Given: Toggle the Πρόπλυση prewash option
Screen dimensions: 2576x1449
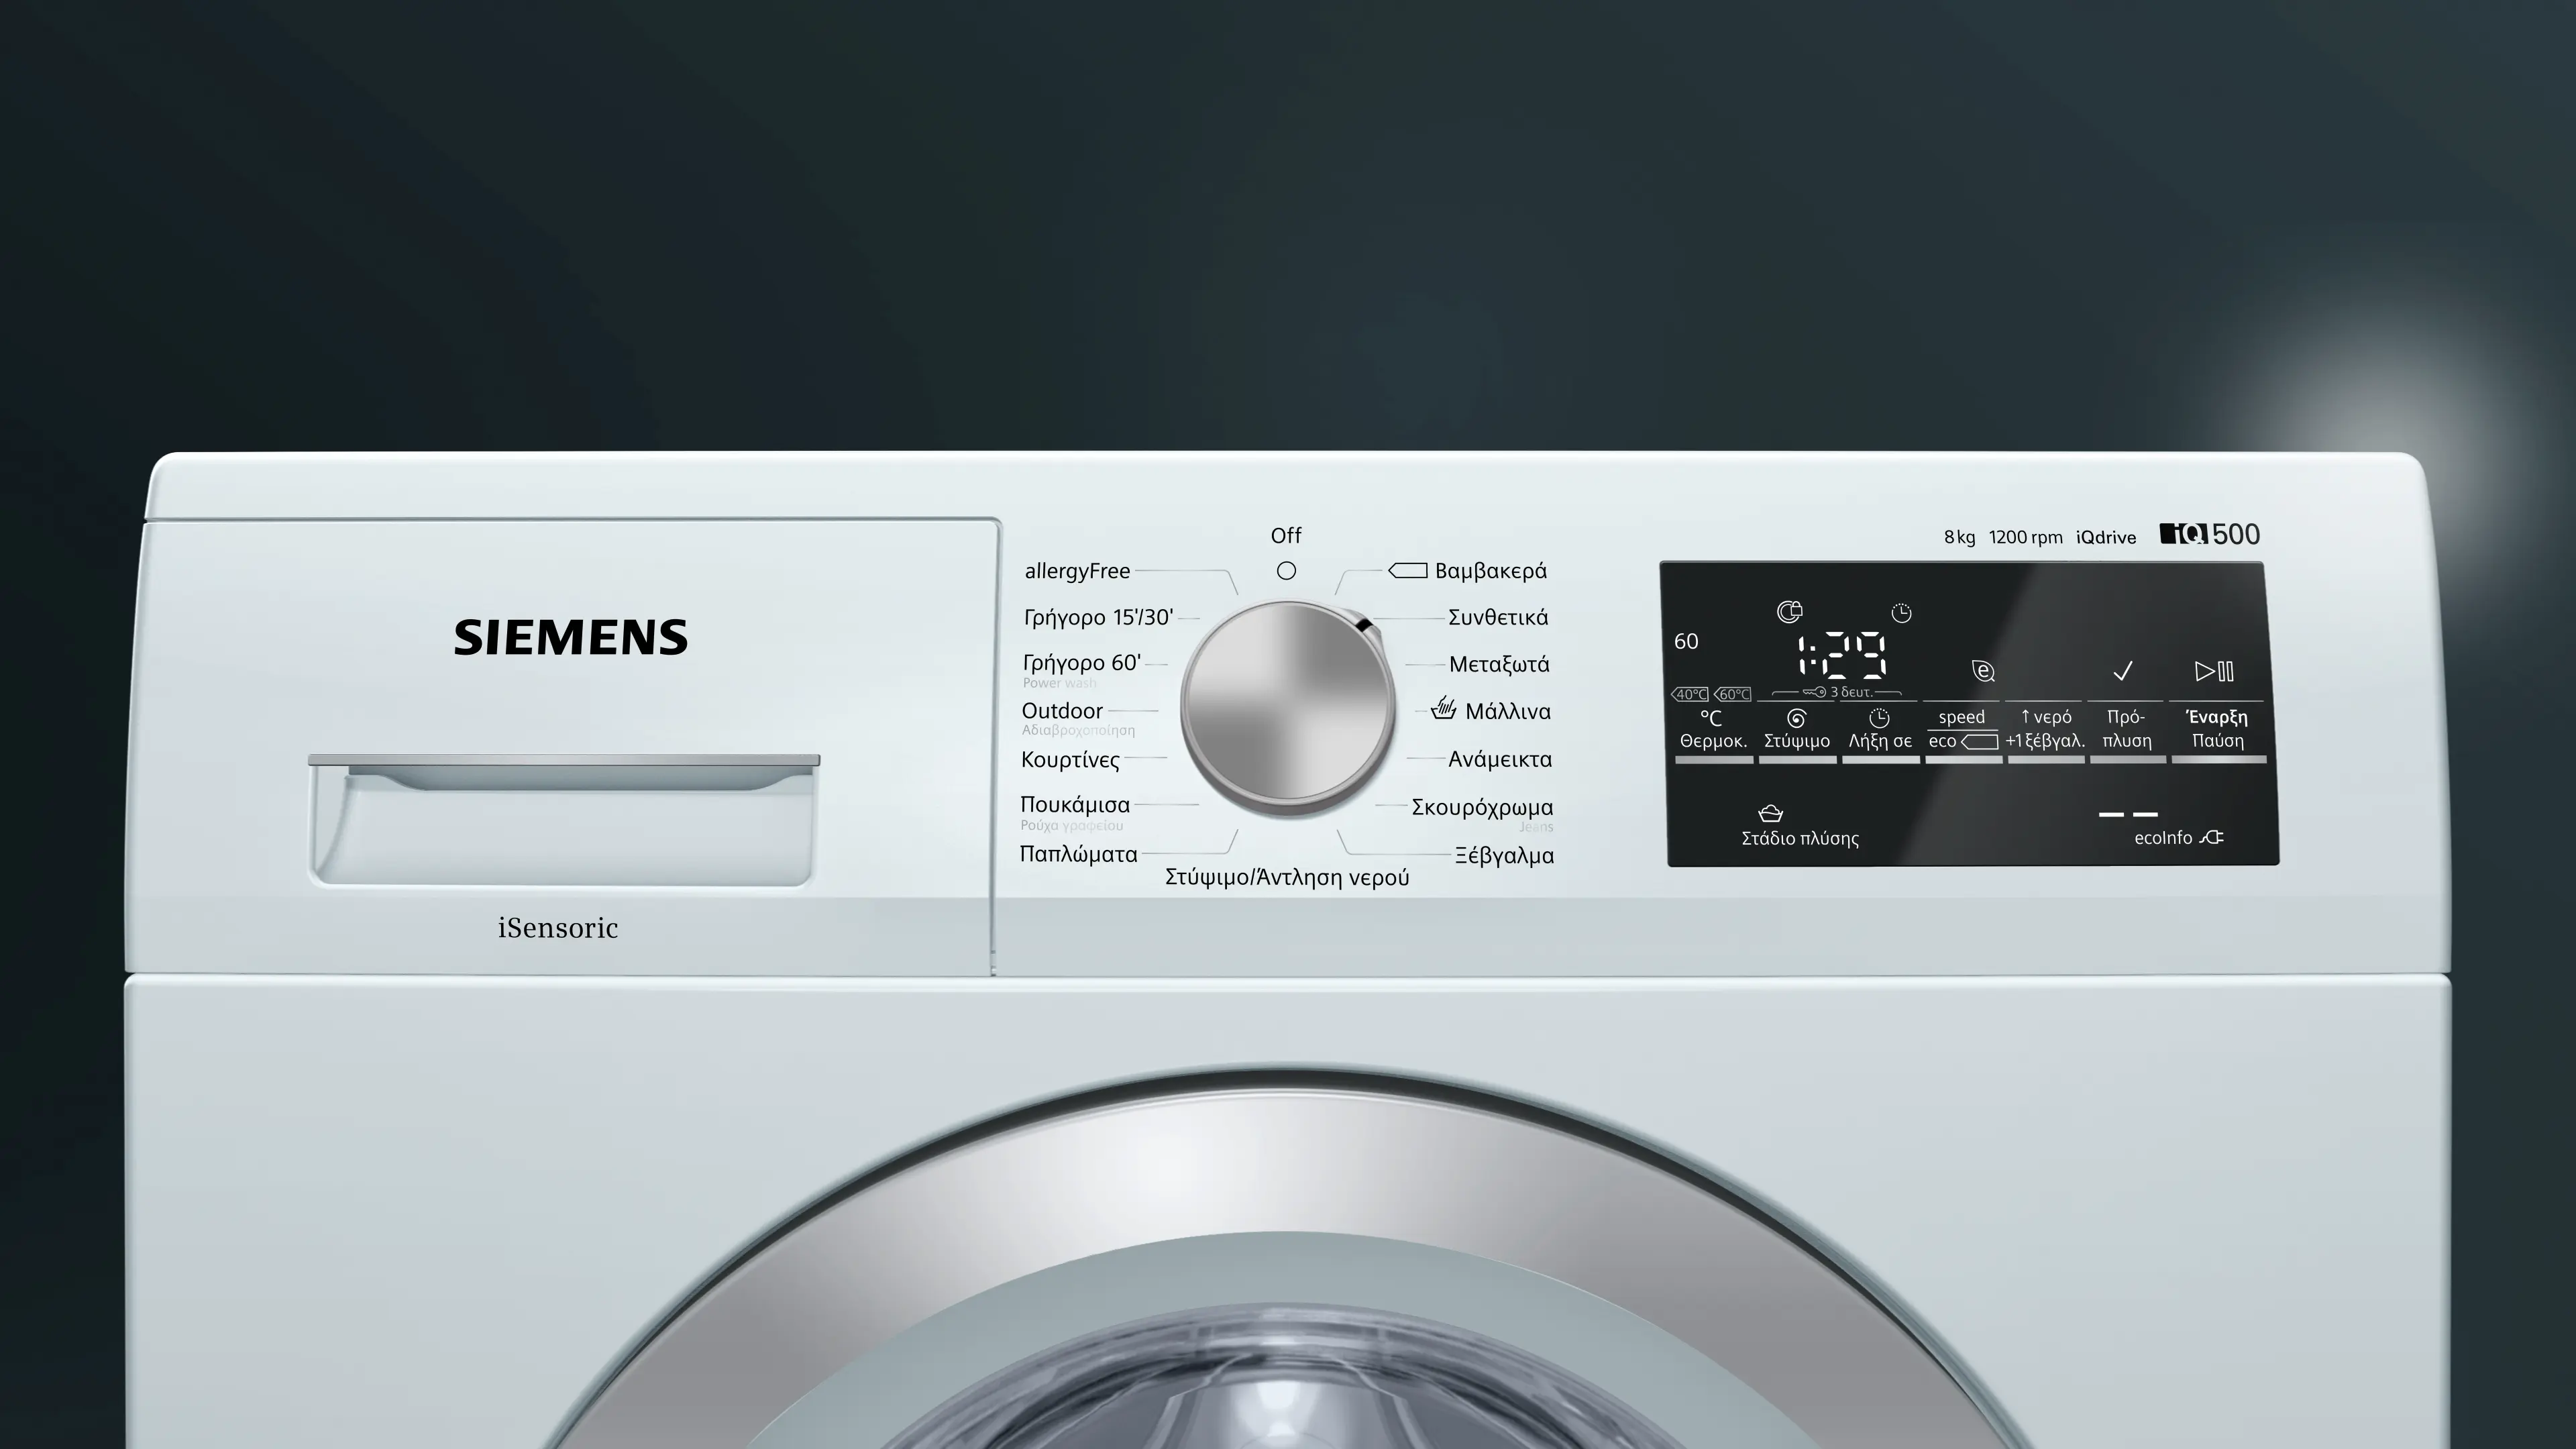Looking at the screenshot, I should click(2127, 730).
